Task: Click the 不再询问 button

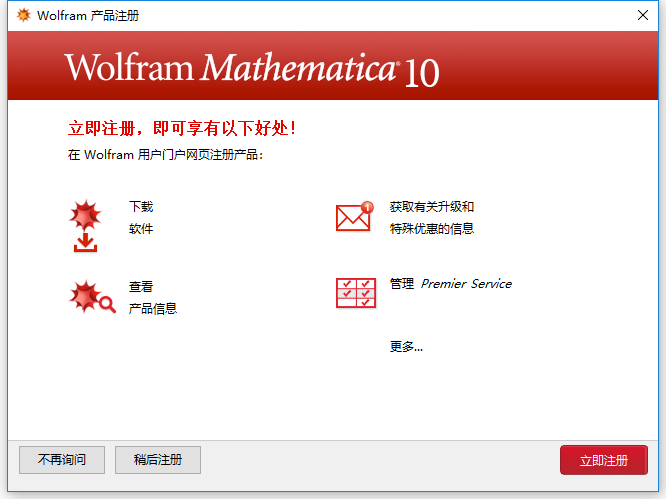Action: pyautogui.click(x=62, y=460)
